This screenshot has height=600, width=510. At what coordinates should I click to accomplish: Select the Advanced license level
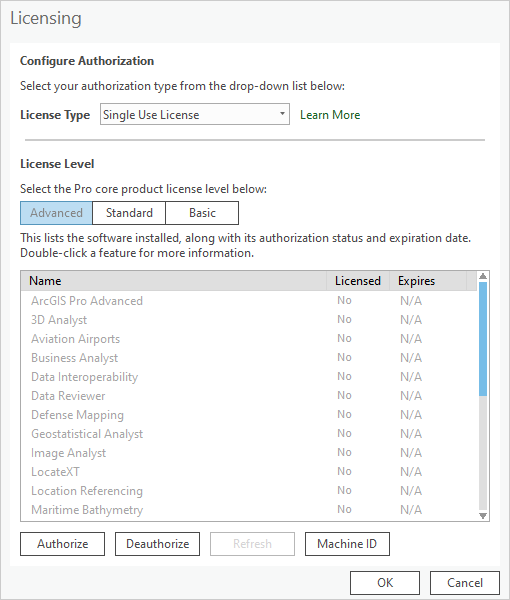(x=56, y=213)
